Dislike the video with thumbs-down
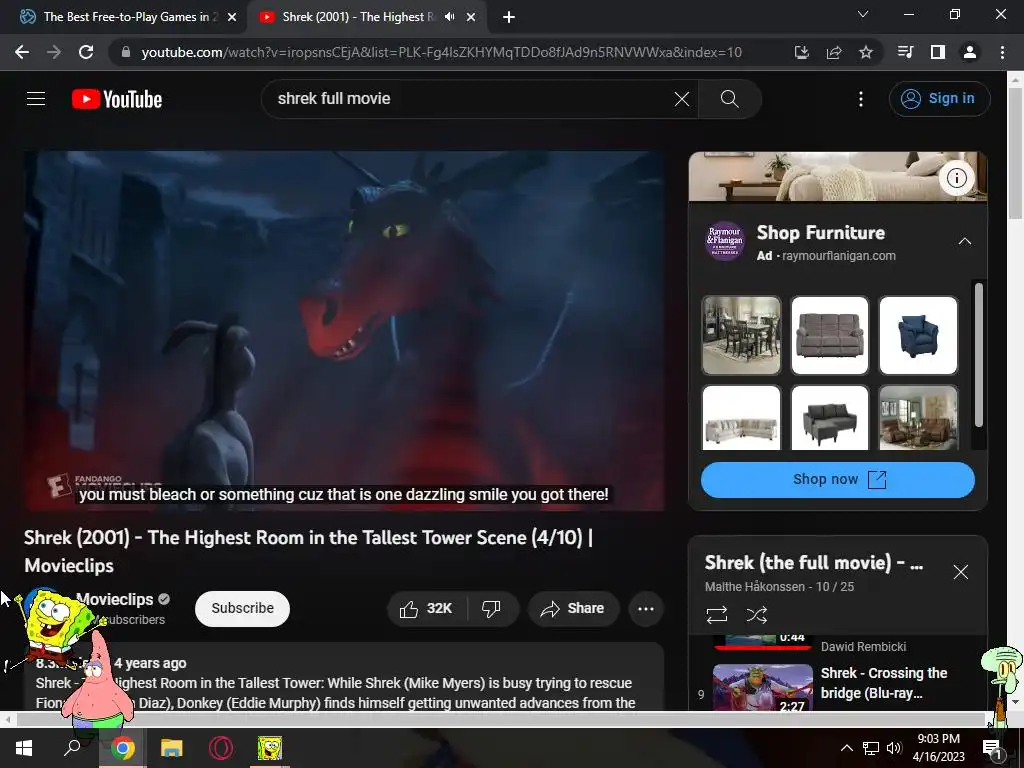This screenshot has height=768, width=1024. 491,609
